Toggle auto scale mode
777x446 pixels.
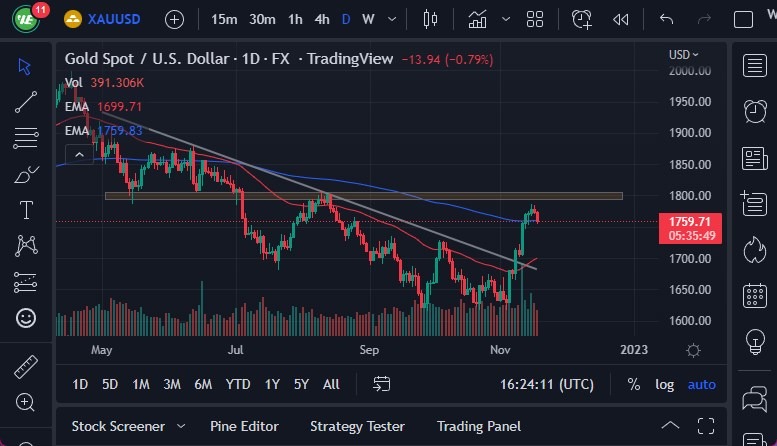702,384
